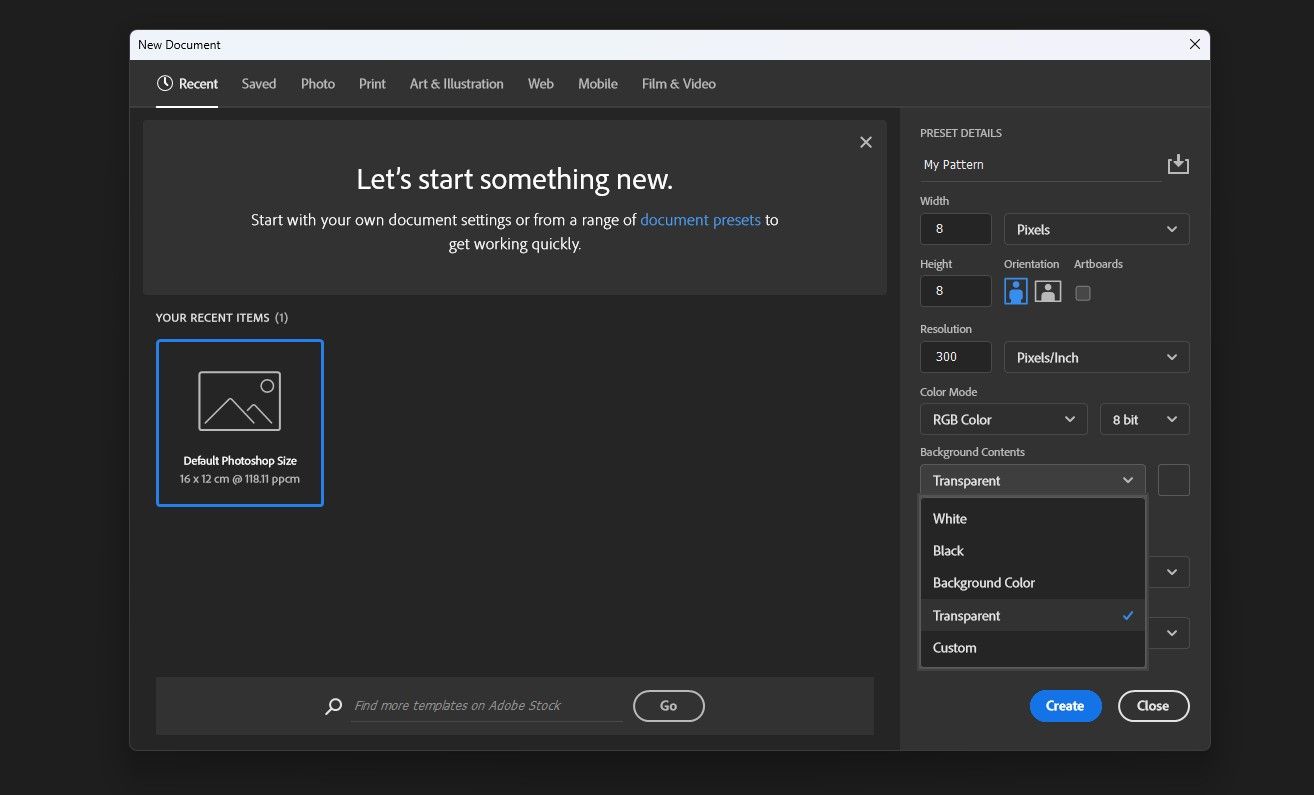This screenshot has width=1314, height=795.
Task: Choose Black from background contents list
Action: [x=1033, y=550]
